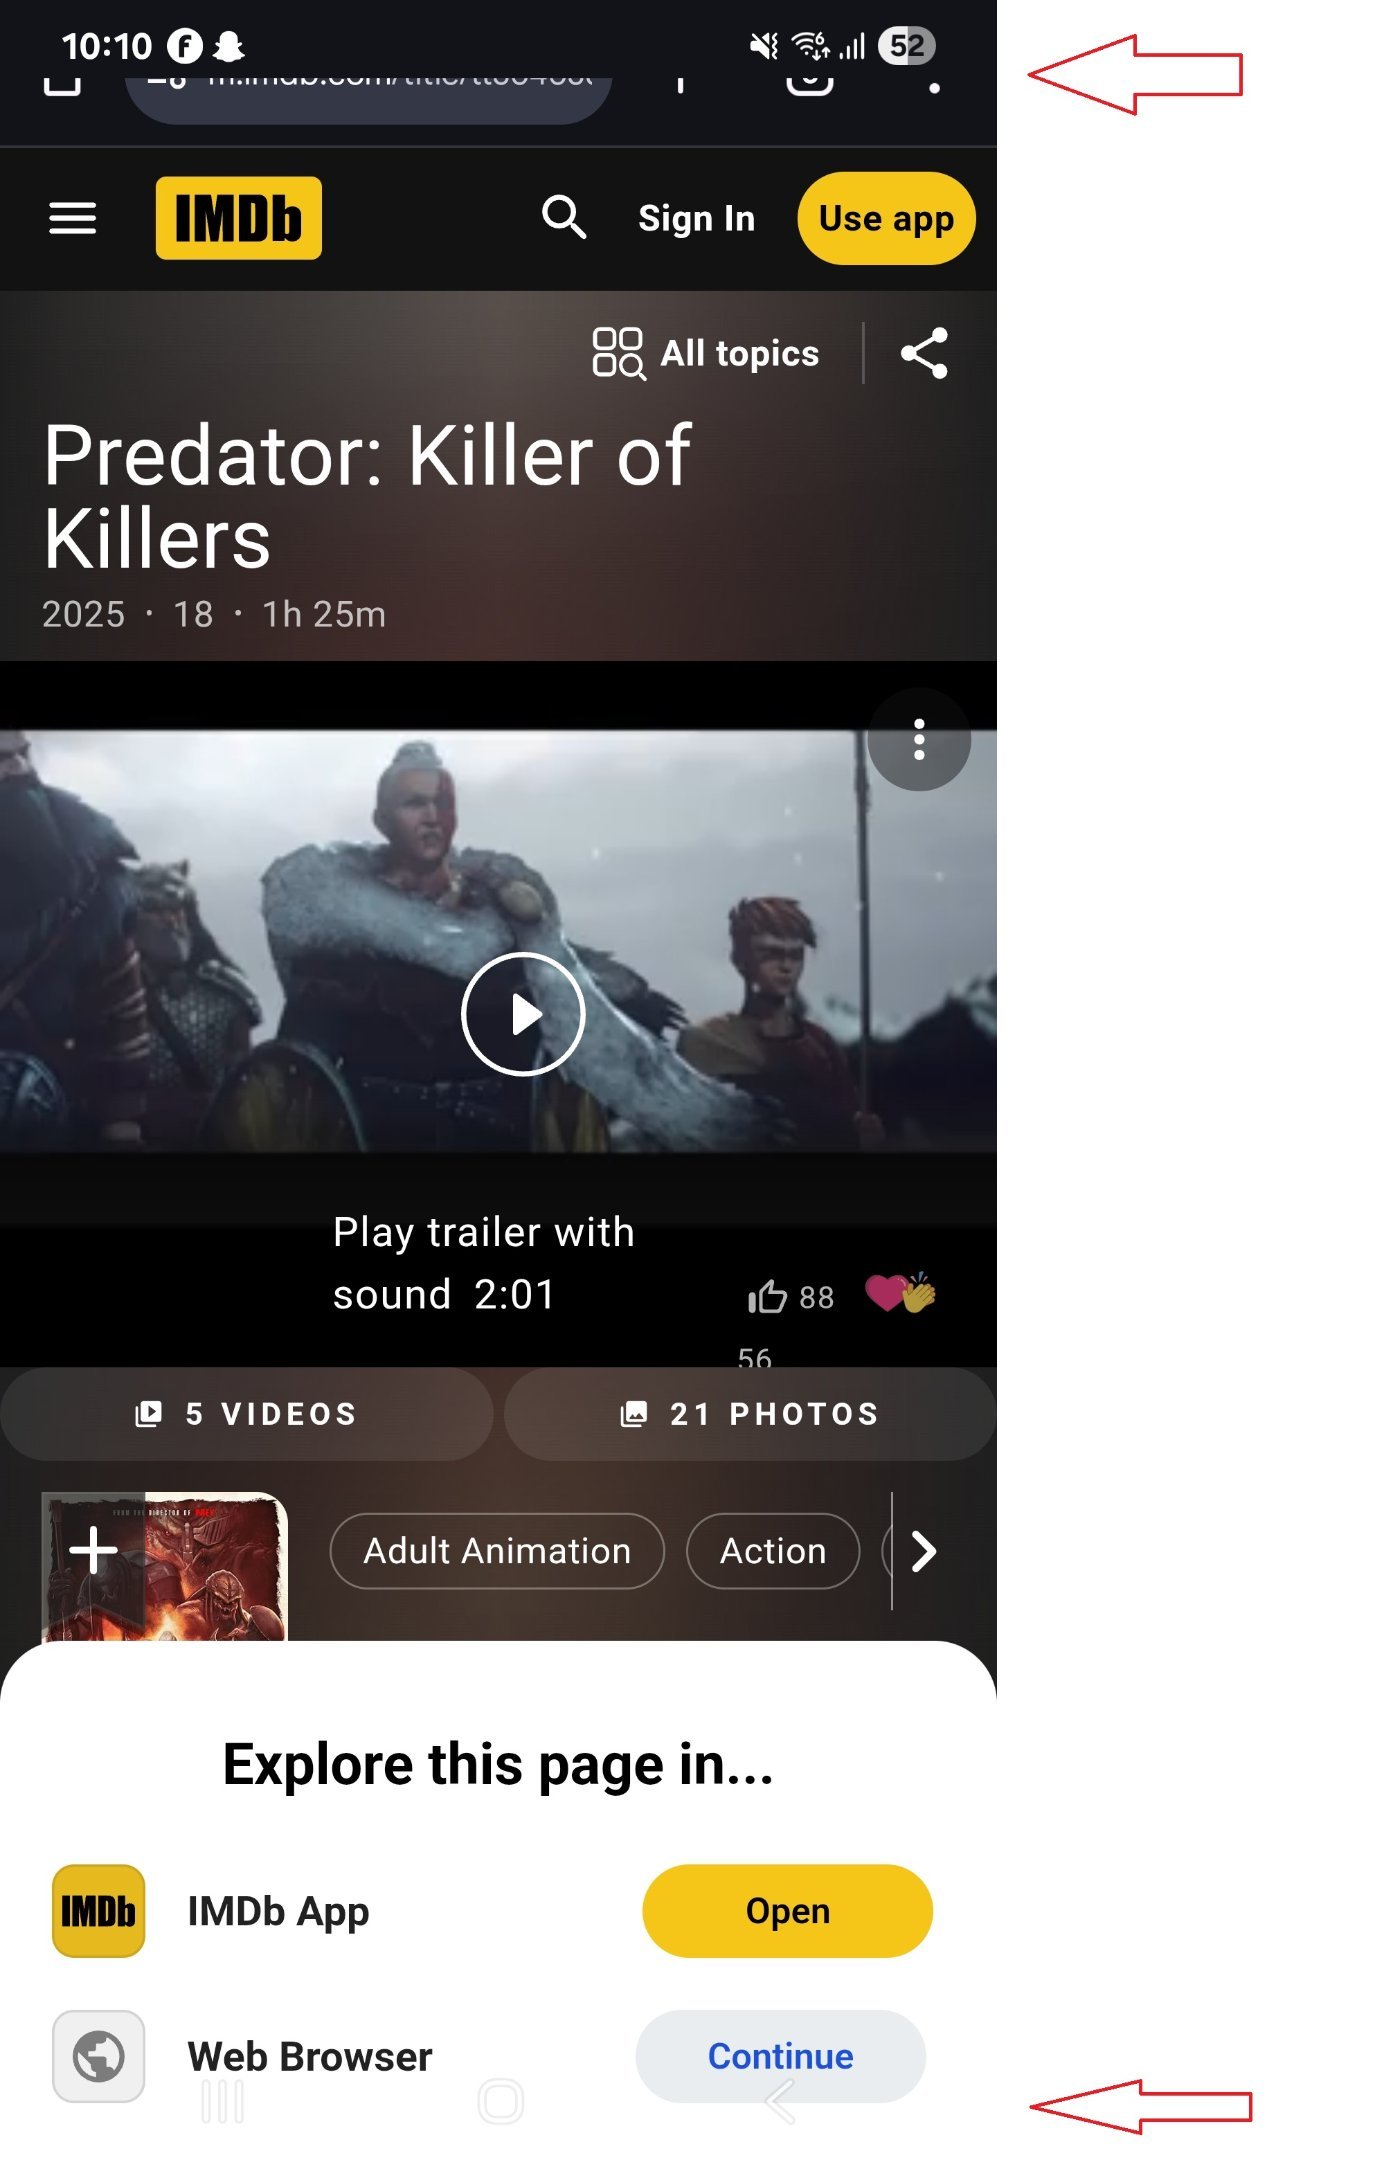The width and height of the screenshot is (1375, 2160).
Task: Select the Action genre chip
Action: coord(773,1551)
